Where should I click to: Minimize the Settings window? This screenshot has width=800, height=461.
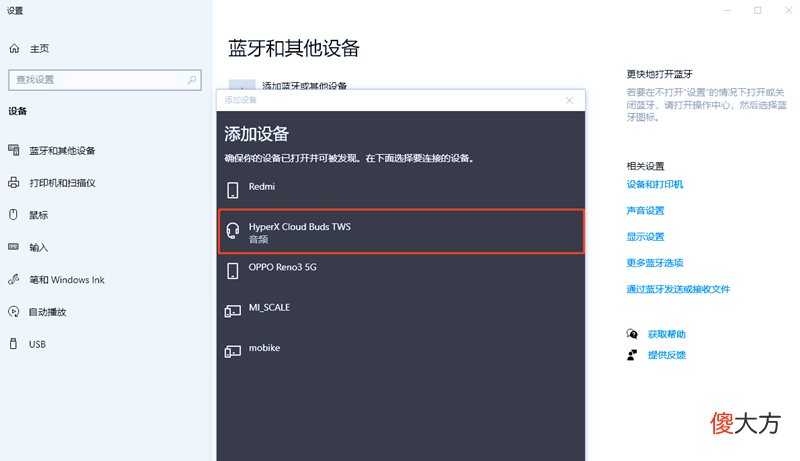[727, 10]
